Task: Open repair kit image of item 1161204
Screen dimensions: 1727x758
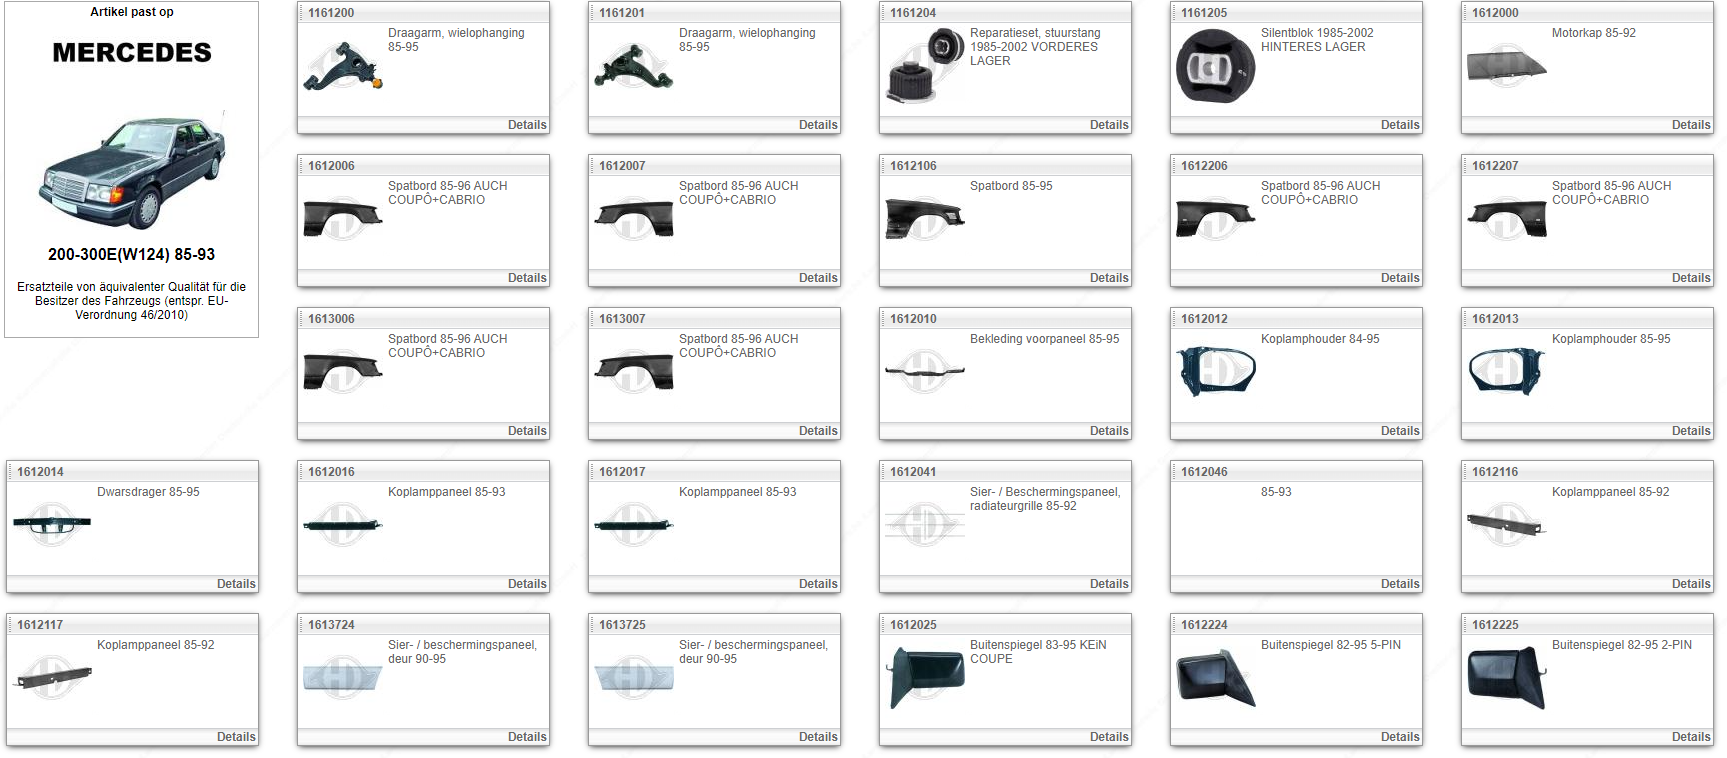Action: [x=925, y=66]
